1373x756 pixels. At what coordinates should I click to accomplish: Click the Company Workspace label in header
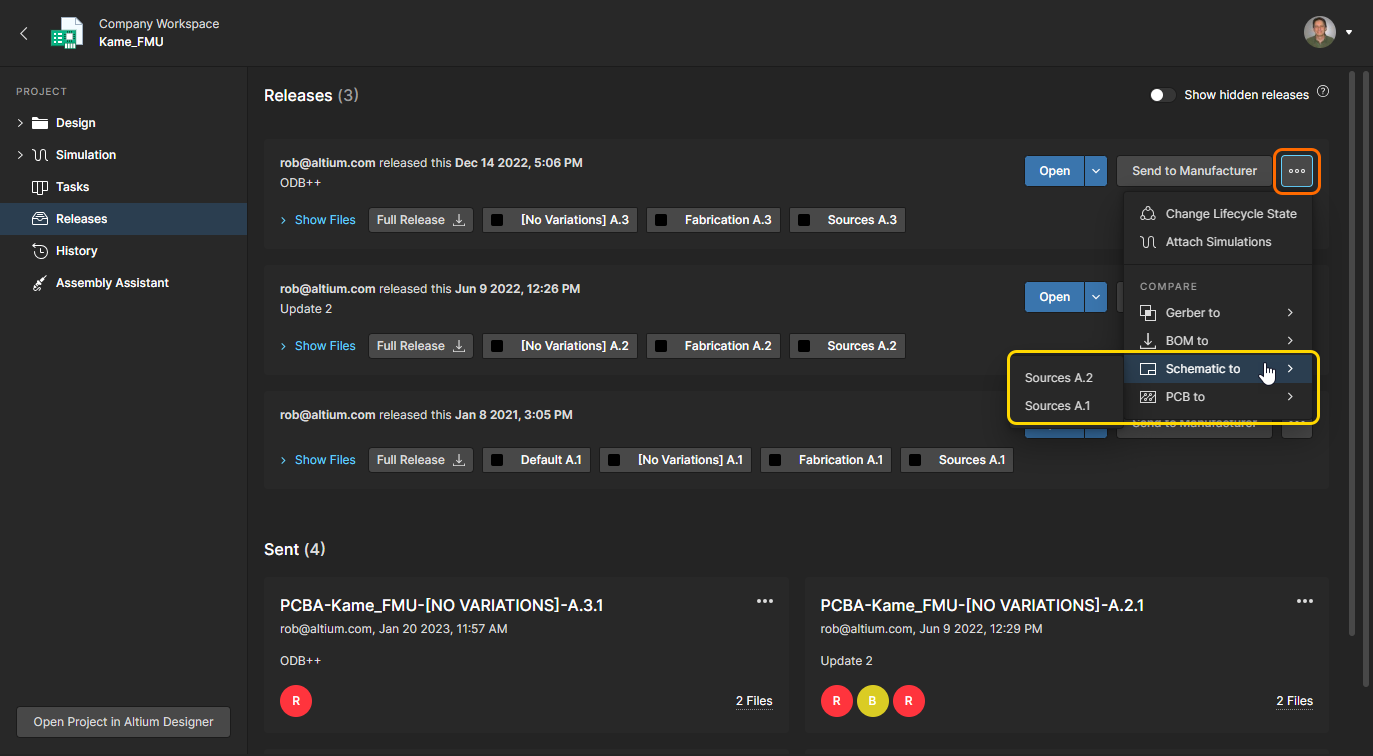point(159,24)
